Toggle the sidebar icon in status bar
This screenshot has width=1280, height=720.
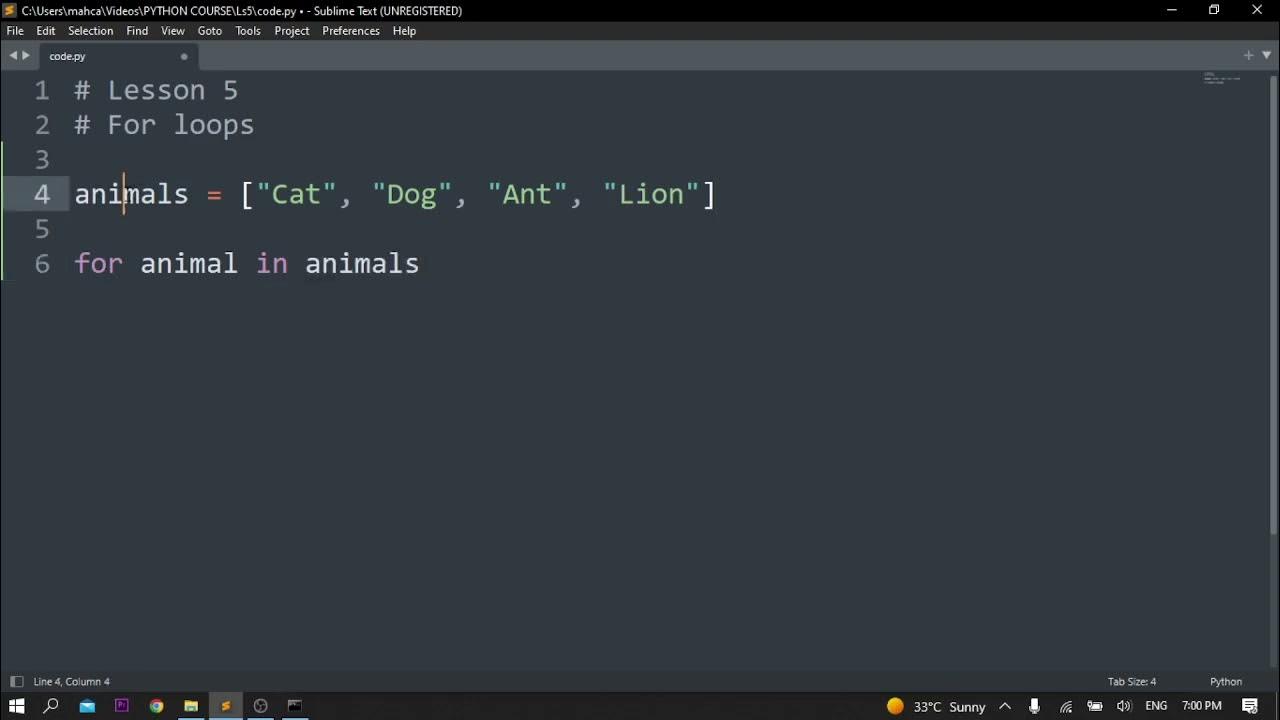[16, 682]
